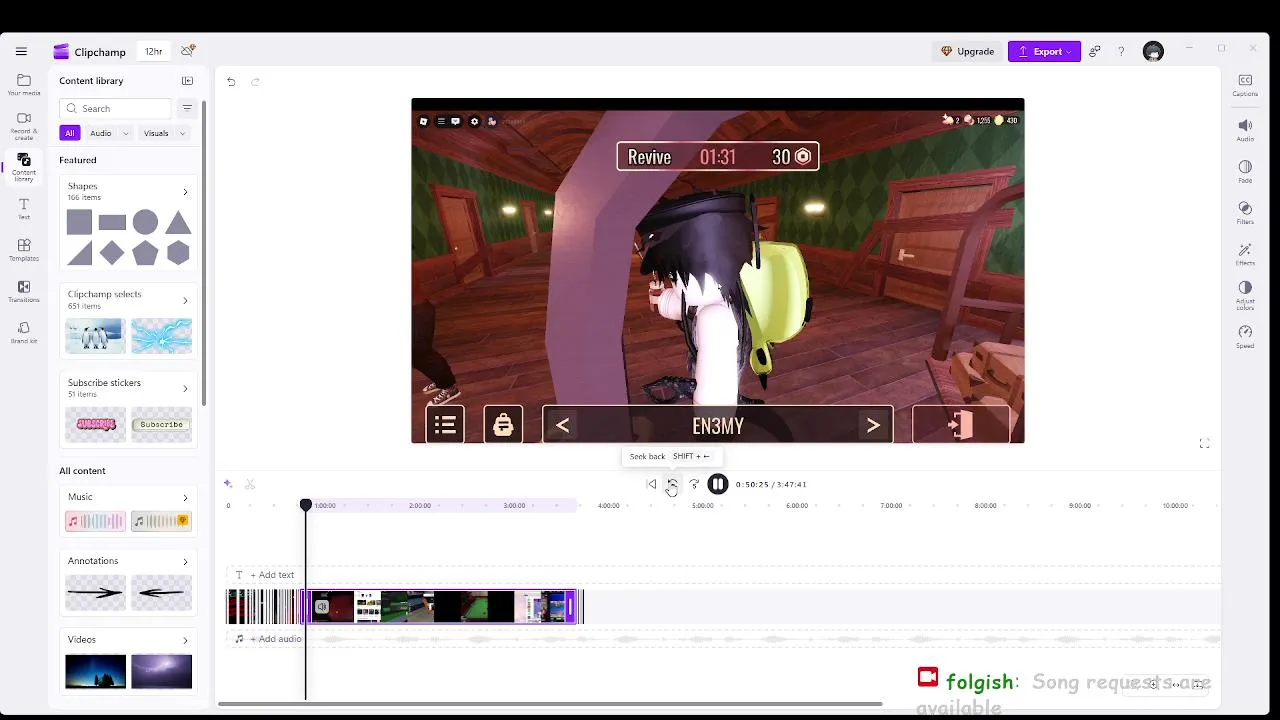Seek back five seconds
This screenshot has height=720, width=1280.
pyautogui.click(x=672, y=484)
